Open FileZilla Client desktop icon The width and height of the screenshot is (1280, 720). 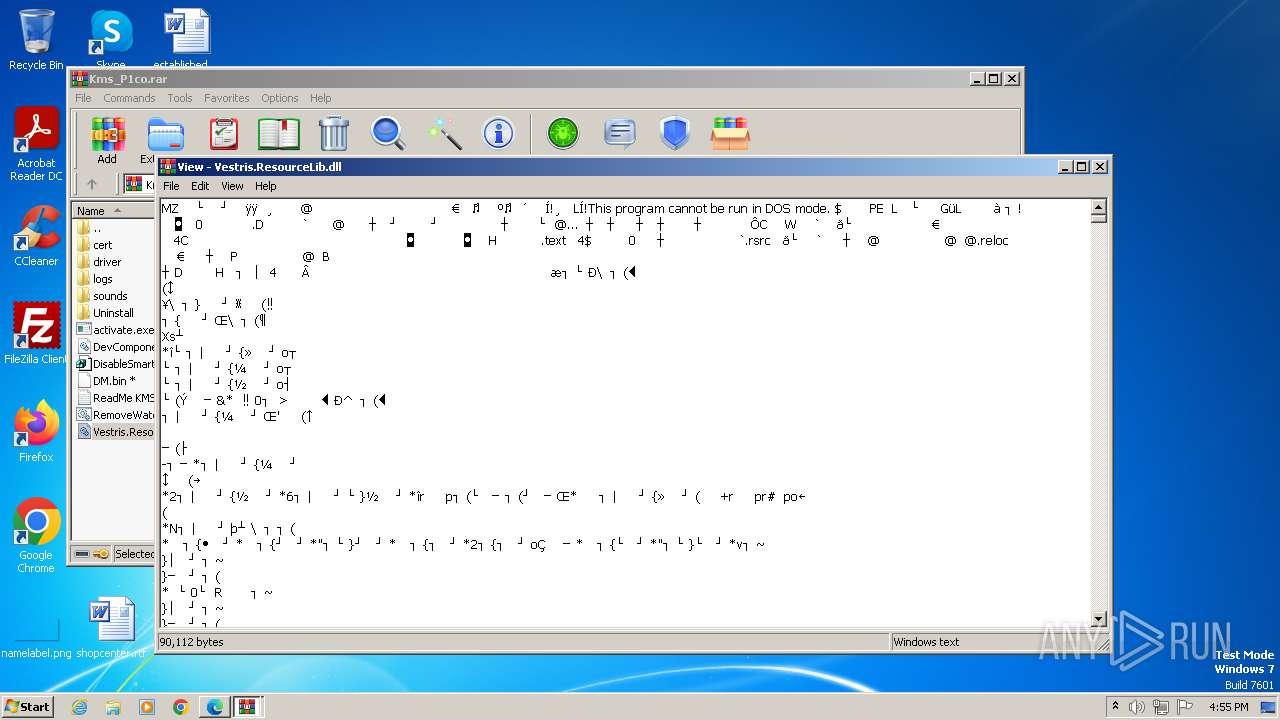36,333
